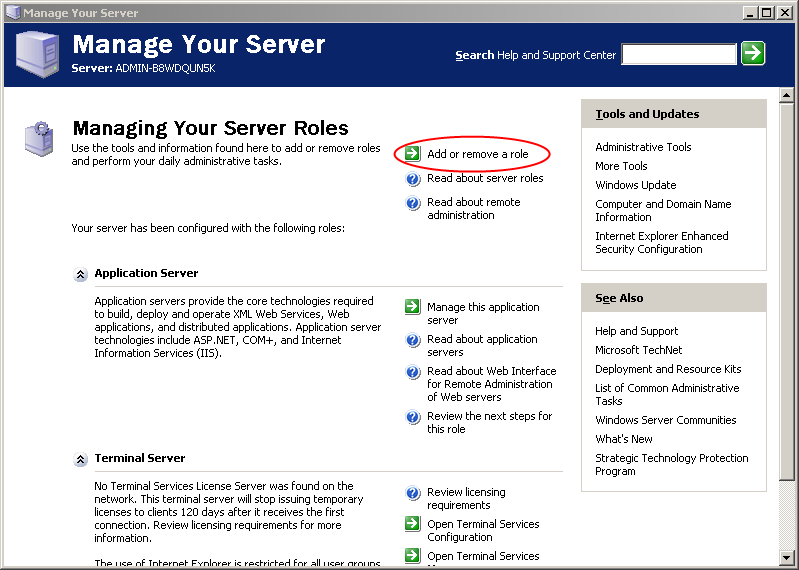Maximize the Manage Your Server window
The image size is (799, 570).
(766, 13)
